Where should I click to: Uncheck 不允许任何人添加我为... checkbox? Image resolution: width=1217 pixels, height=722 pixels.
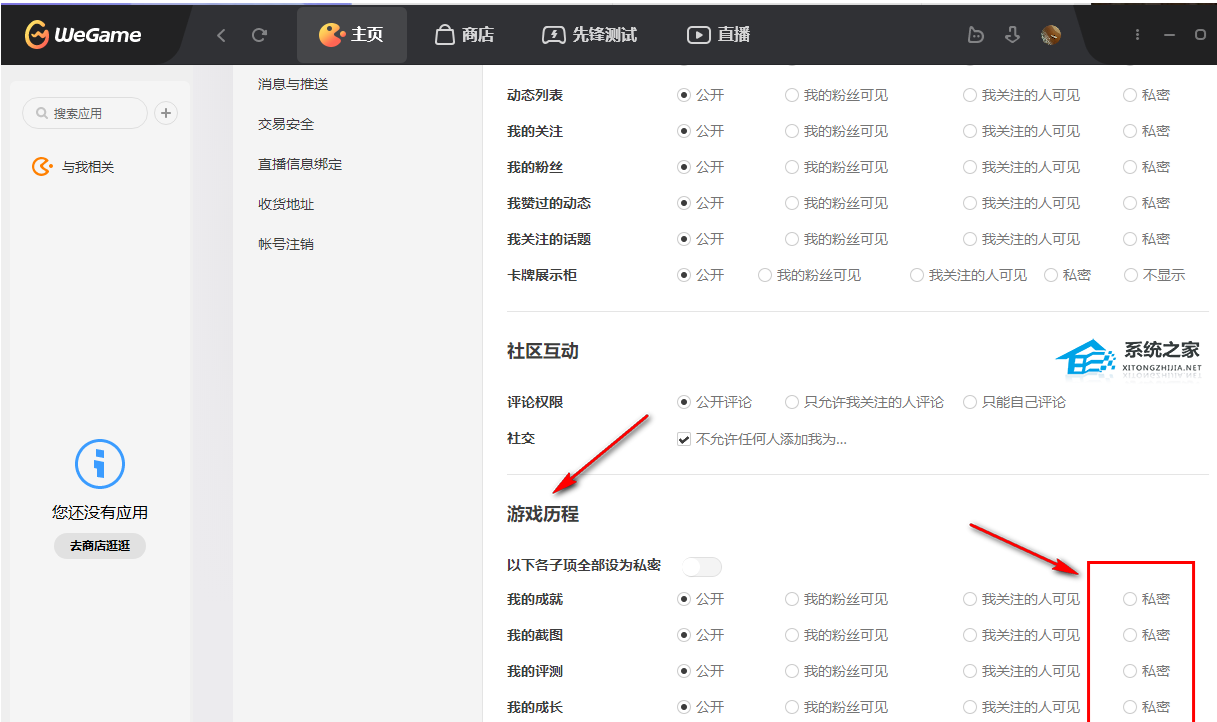(x=684, y=439)
